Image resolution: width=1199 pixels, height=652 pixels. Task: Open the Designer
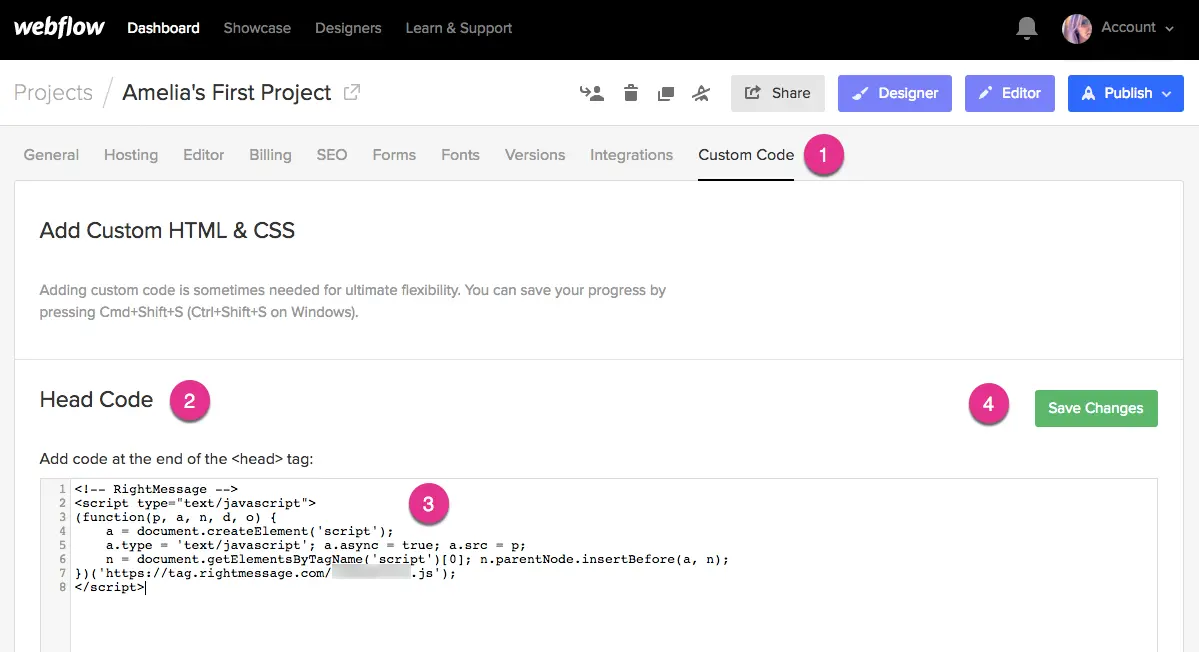pyautogui.click(x=894, y=93)
